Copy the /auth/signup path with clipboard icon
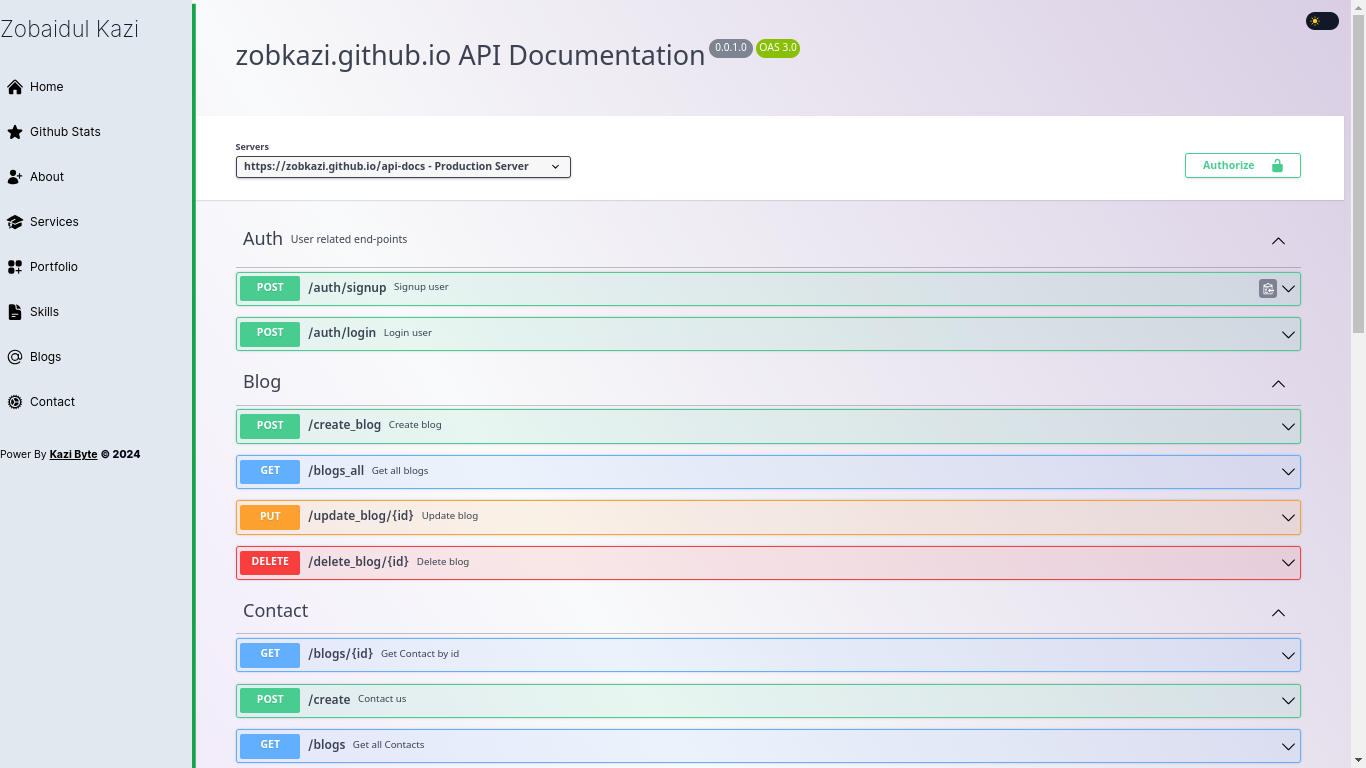Screen dimensions: 1366x768 coord(1267,289)
